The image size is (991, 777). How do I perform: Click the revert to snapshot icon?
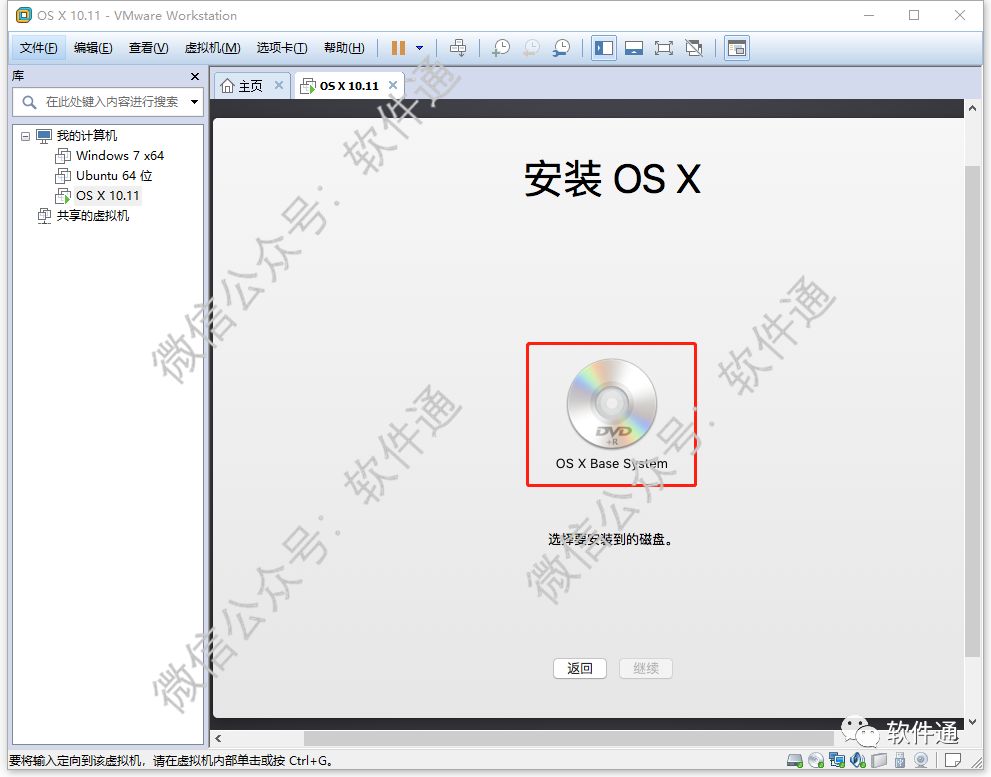point(532,48)
